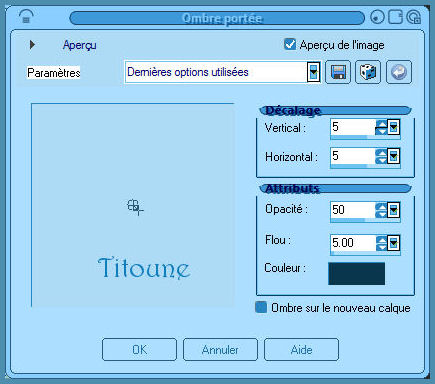
Task: Click the Aide button
Action: (x=301, y=349)
